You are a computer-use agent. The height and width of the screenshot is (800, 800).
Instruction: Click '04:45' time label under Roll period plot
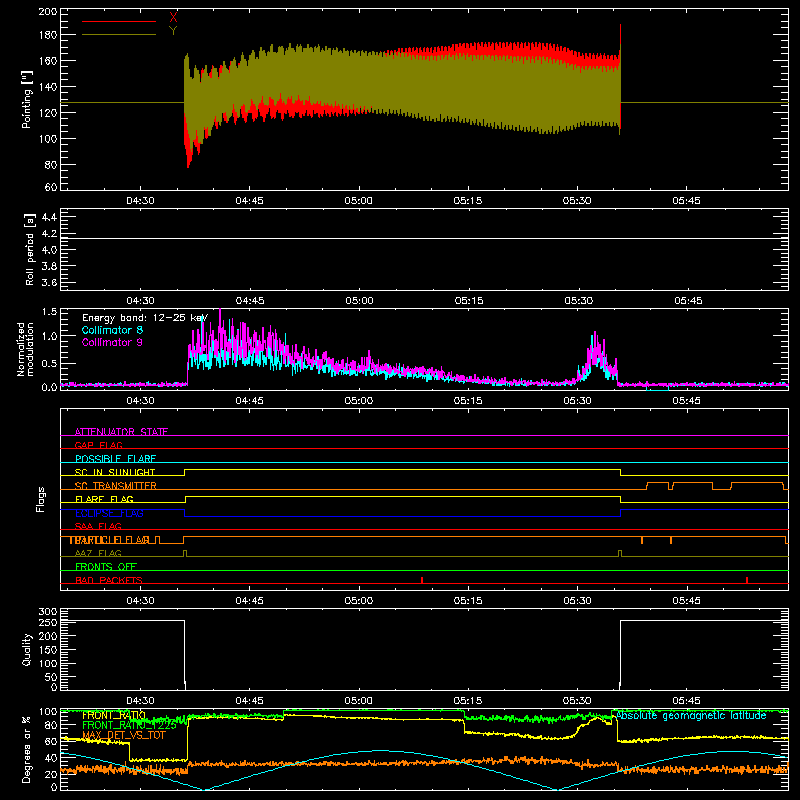tap(249, 301)
